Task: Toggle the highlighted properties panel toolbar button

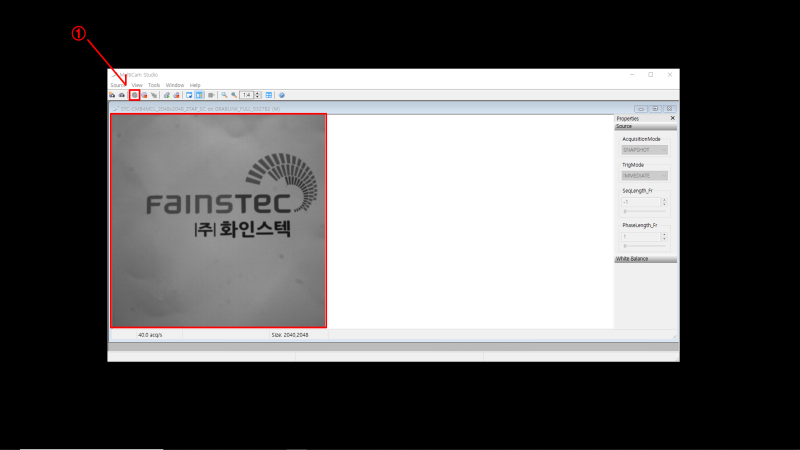Action: (199, 95)
